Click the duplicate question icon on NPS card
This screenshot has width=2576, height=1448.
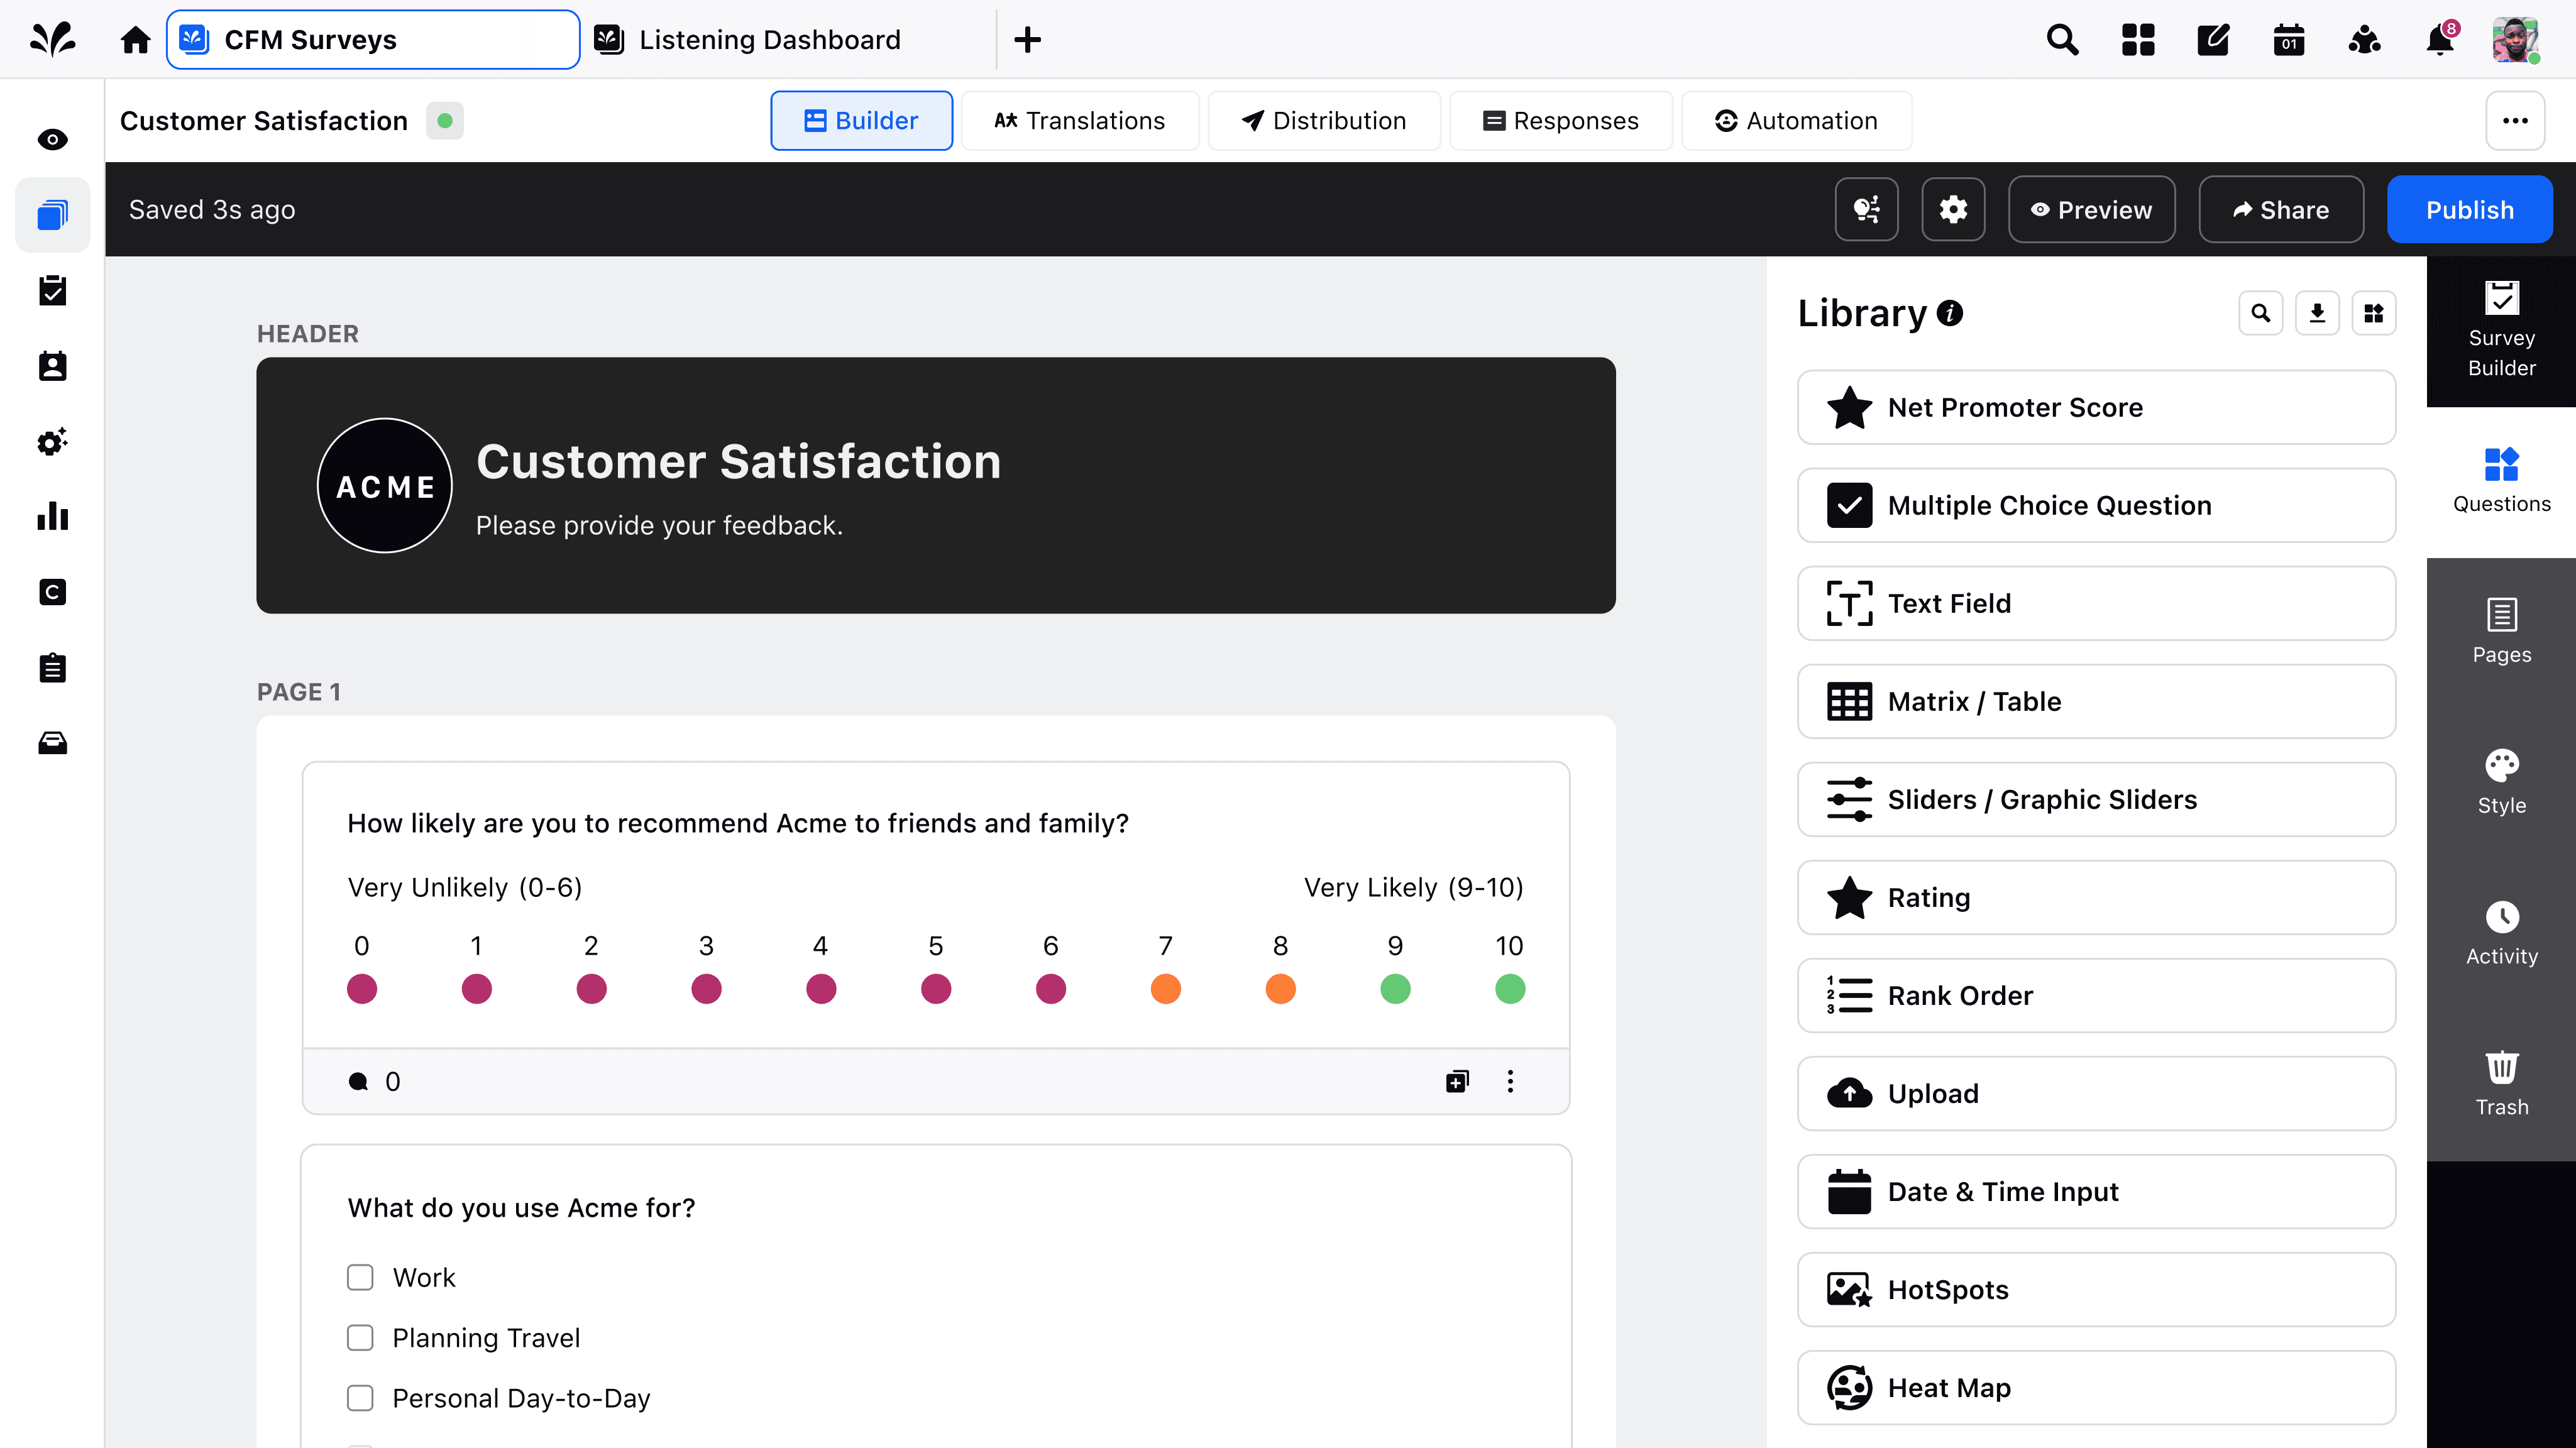click(x=1457, y=1081)
